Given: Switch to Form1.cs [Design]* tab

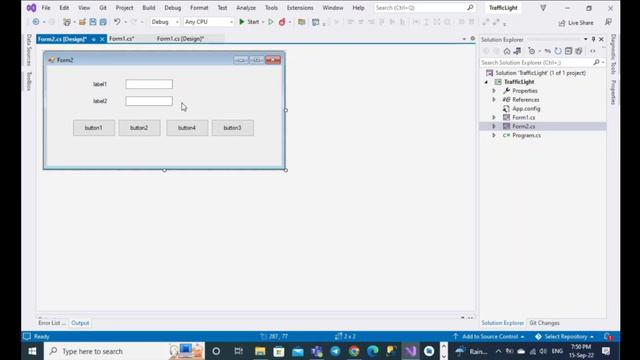Looking at the screenshot, I should coord(180,39).
